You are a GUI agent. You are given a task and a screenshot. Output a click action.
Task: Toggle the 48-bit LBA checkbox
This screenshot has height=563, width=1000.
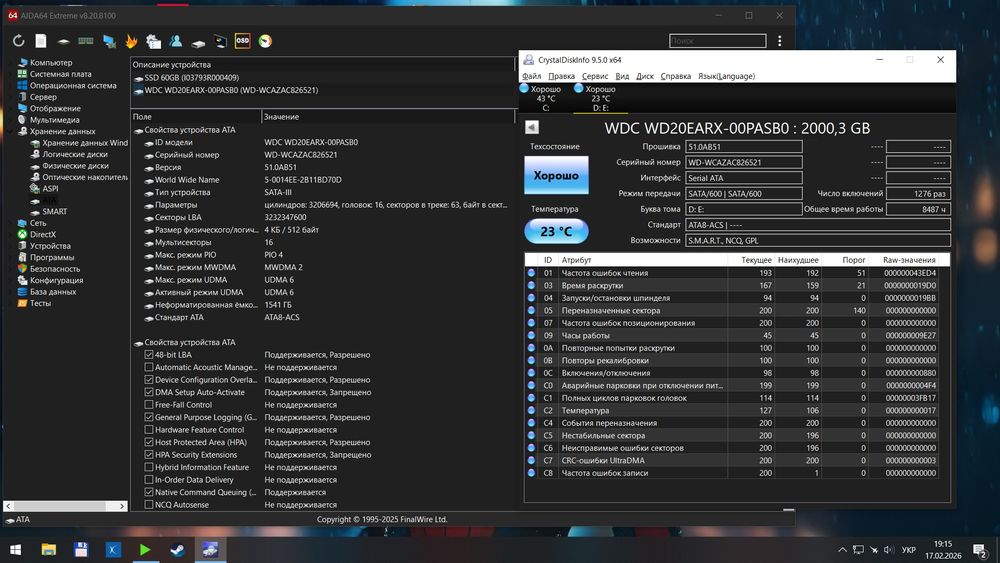pos(149,355)
